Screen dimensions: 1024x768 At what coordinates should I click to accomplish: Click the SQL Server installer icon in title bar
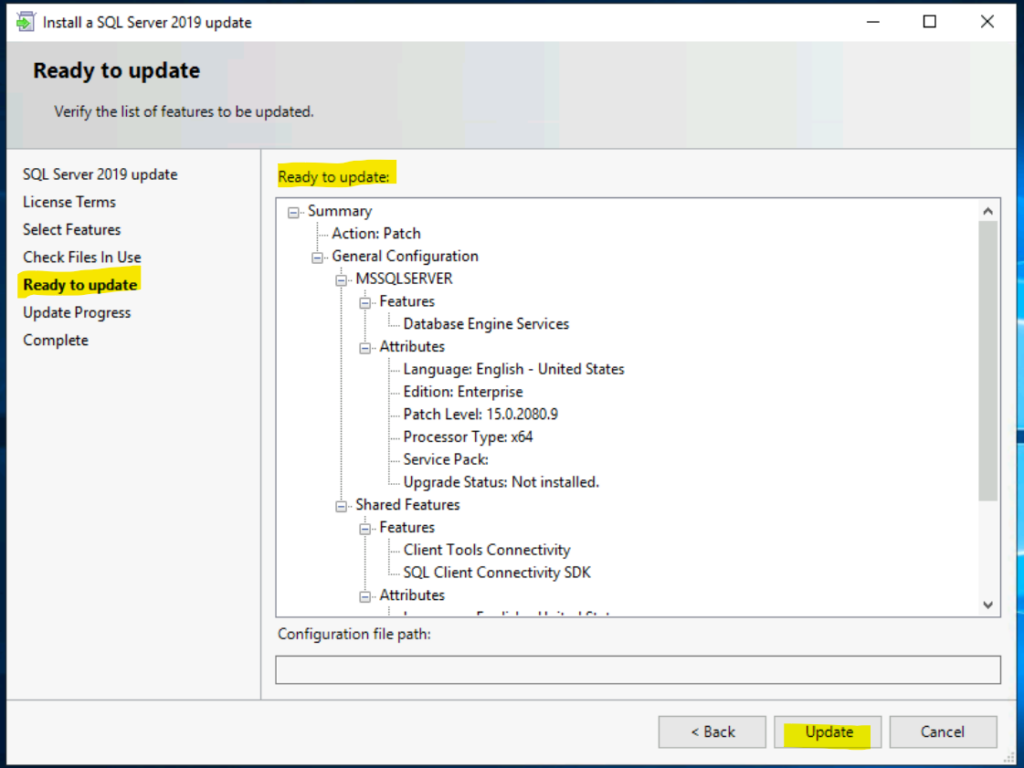(25, 22)
